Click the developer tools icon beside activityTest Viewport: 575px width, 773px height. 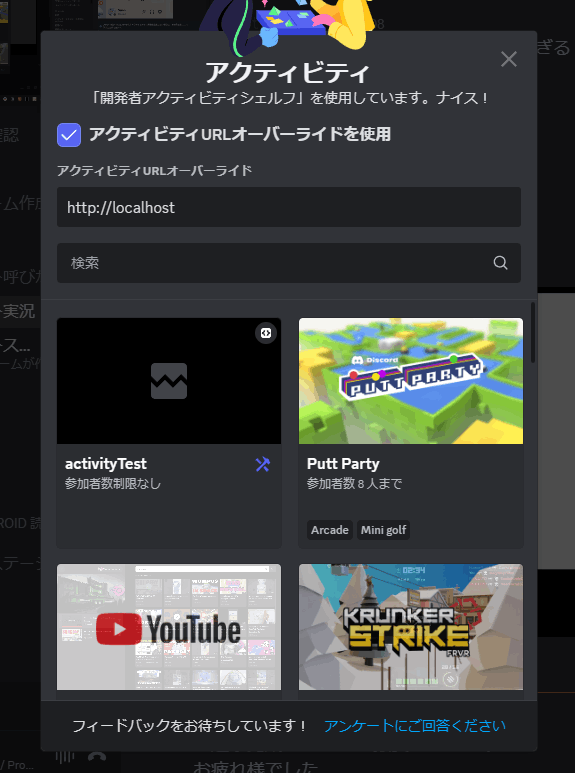click(x=263, y=464)
